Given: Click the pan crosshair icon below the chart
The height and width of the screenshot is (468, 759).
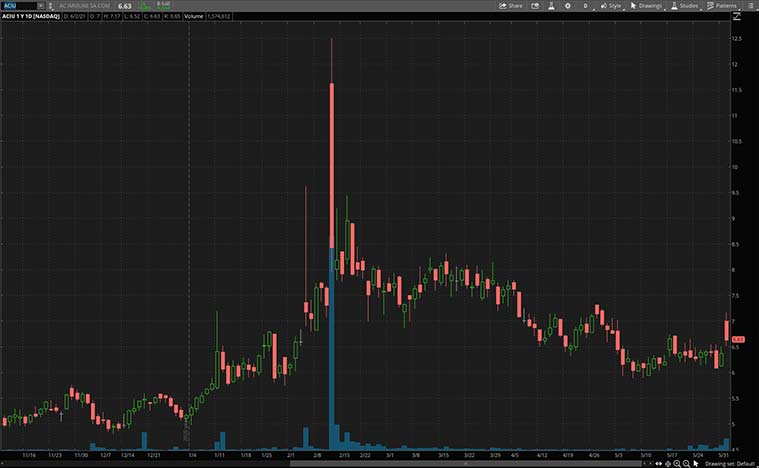Looking at the screenshot, I should (x=668, y=464).
